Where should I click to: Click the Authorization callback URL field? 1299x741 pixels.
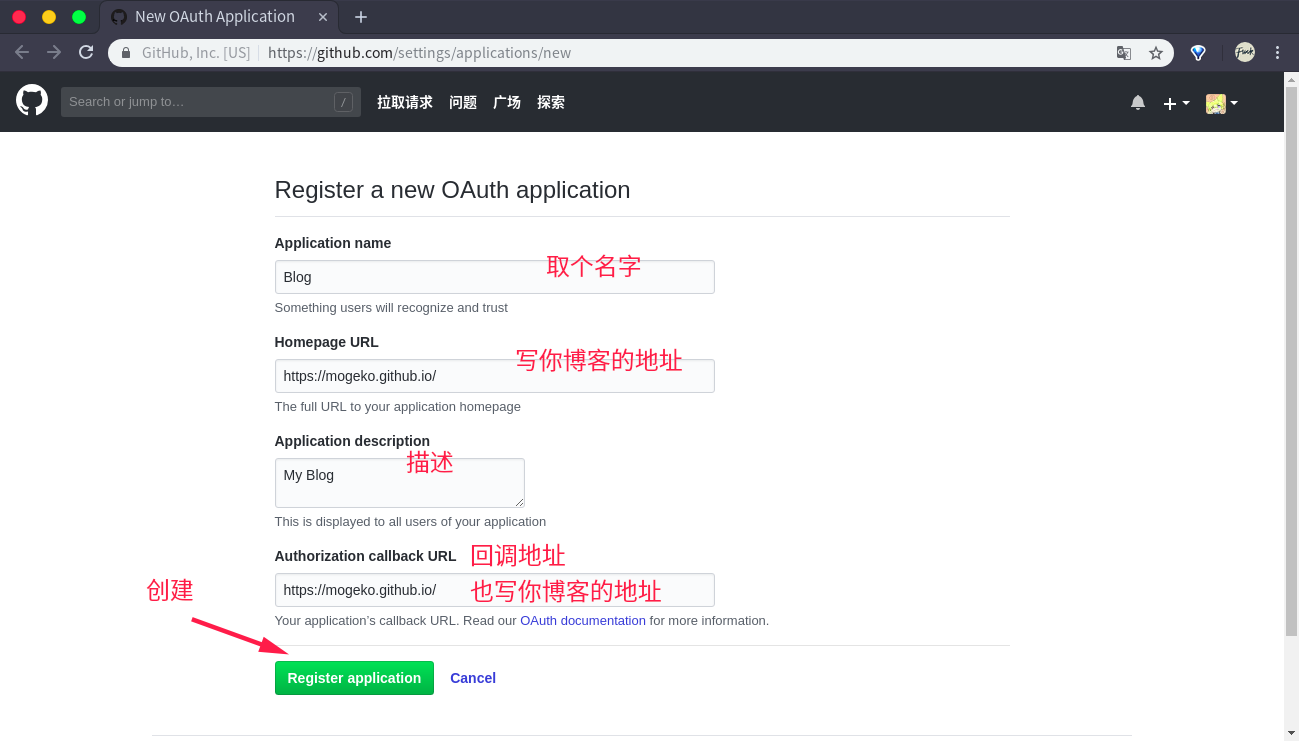coord(495,590)
